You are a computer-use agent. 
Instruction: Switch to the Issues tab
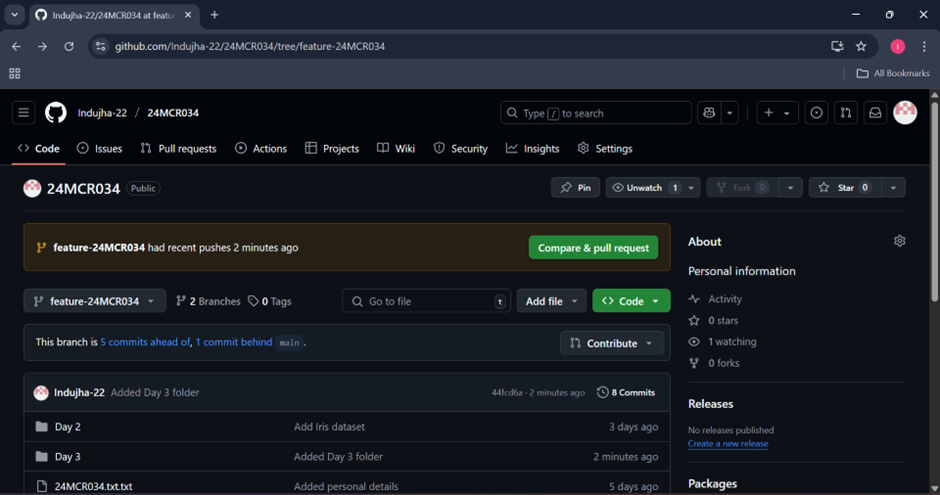click(100, 149)
